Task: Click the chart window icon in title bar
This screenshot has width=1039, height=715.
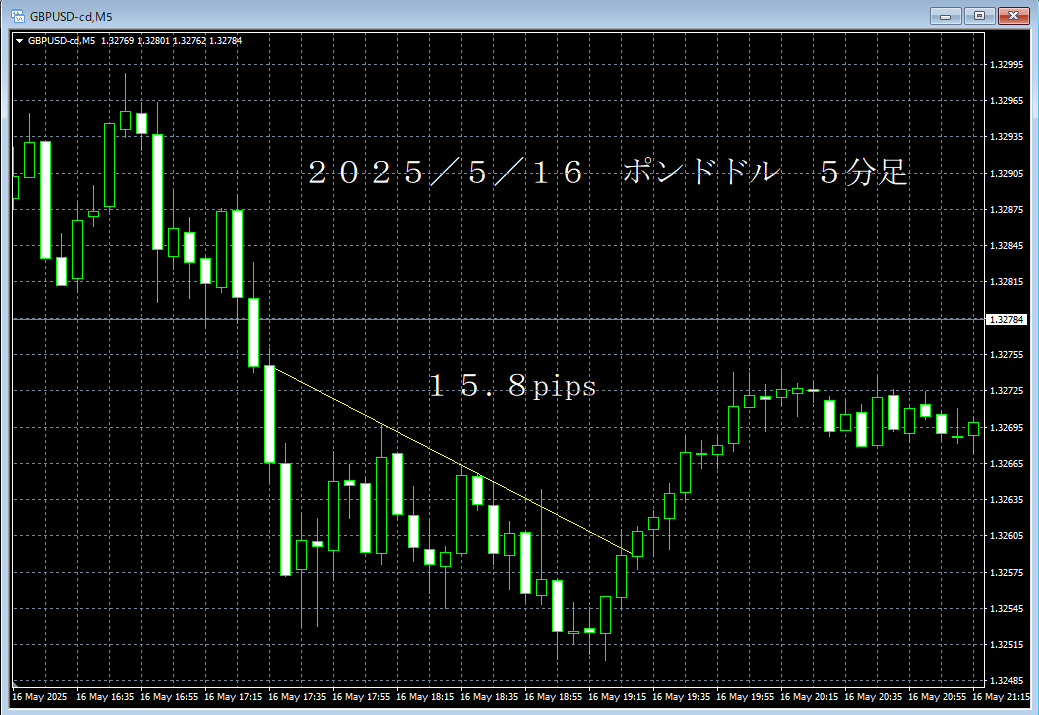Action: point(16,16)
